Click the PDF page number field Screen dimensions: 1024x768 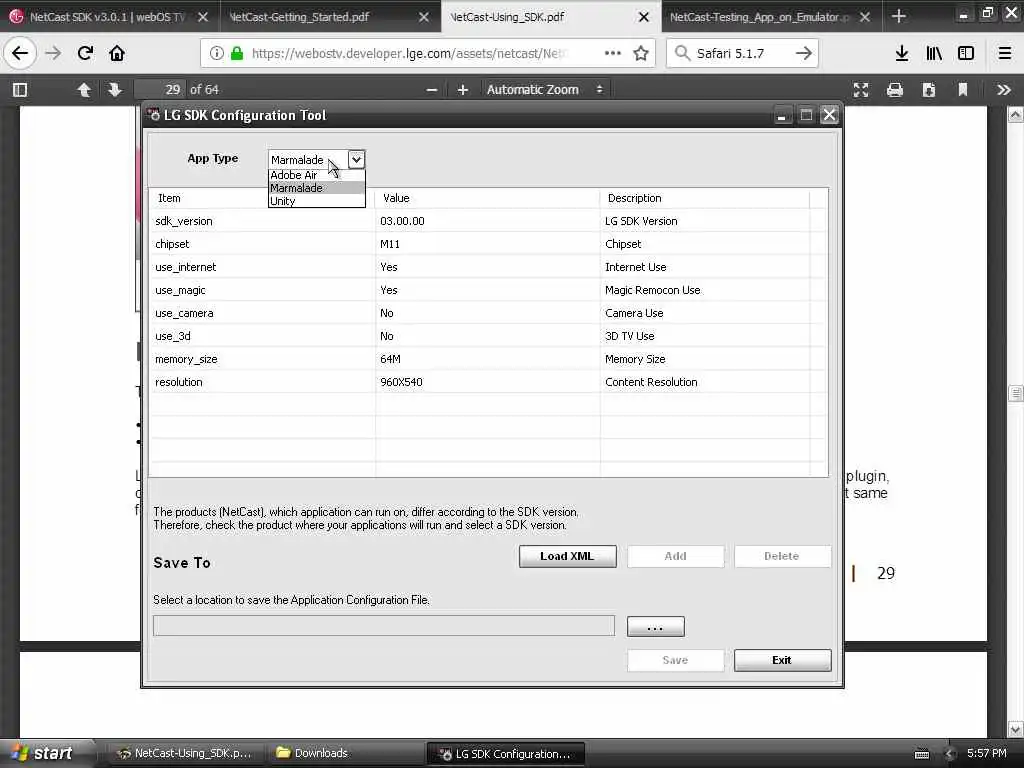click(159, 89)
